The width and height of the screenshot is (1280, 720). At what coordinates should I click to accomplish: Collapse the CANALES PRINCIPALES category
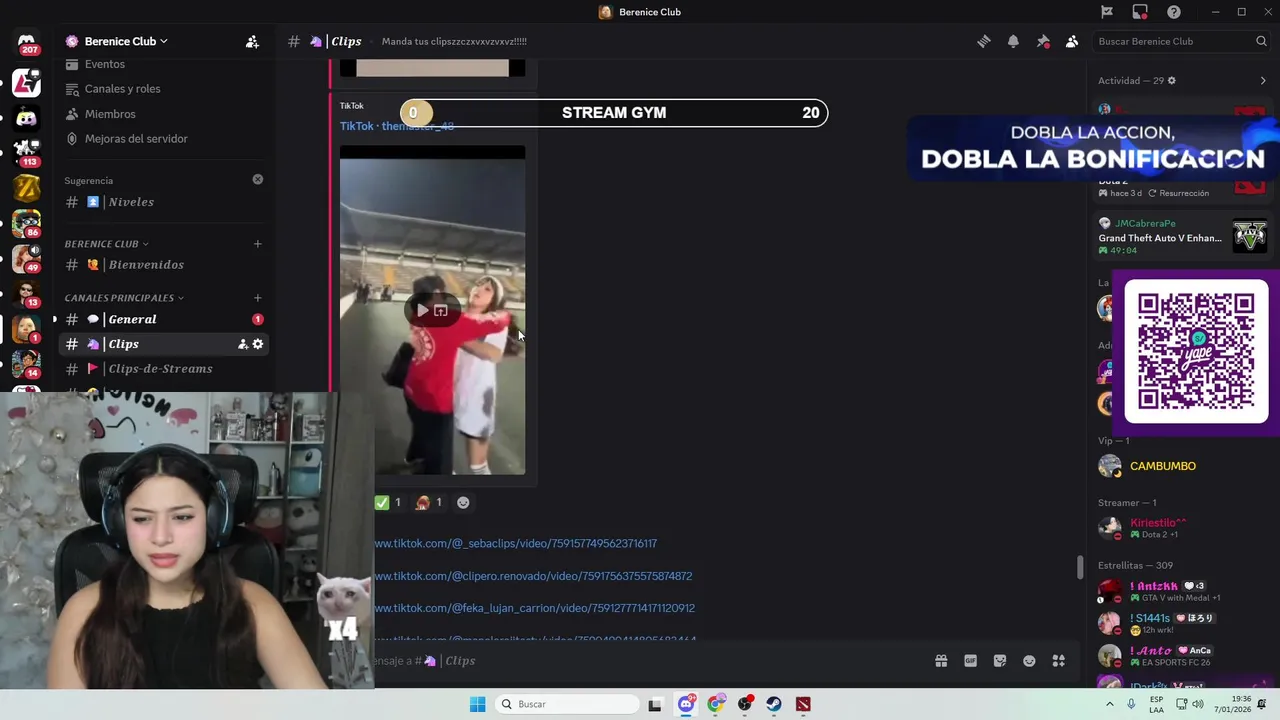[x=124, y=298]
